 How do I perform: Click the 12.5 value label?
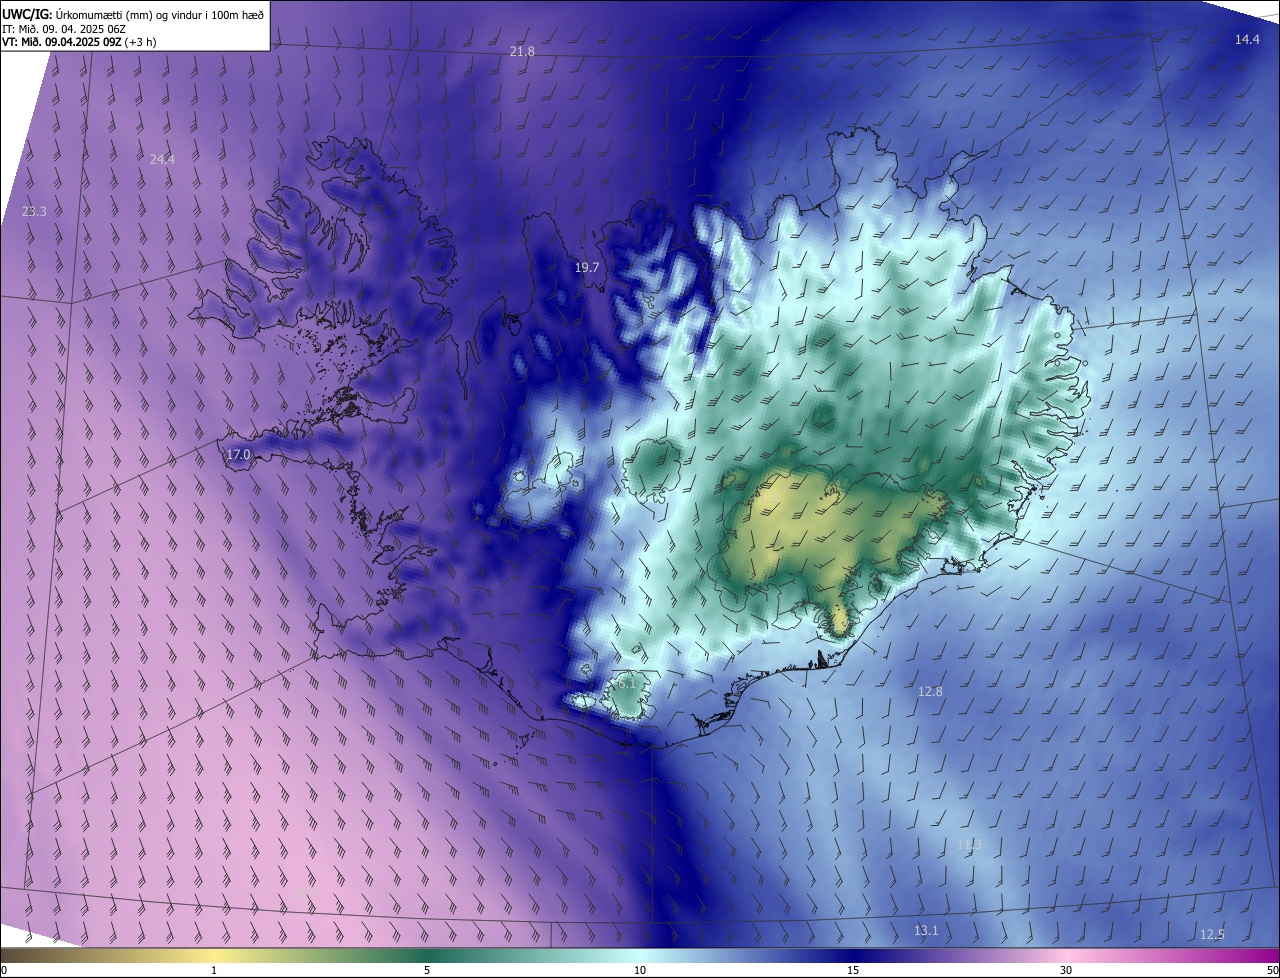click(x=1212, y=934)
